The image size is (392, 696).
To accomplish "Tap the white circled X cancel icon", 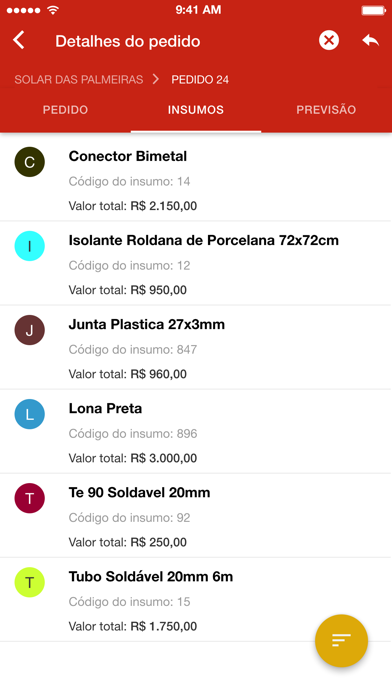I will click(x=329, y=40).
